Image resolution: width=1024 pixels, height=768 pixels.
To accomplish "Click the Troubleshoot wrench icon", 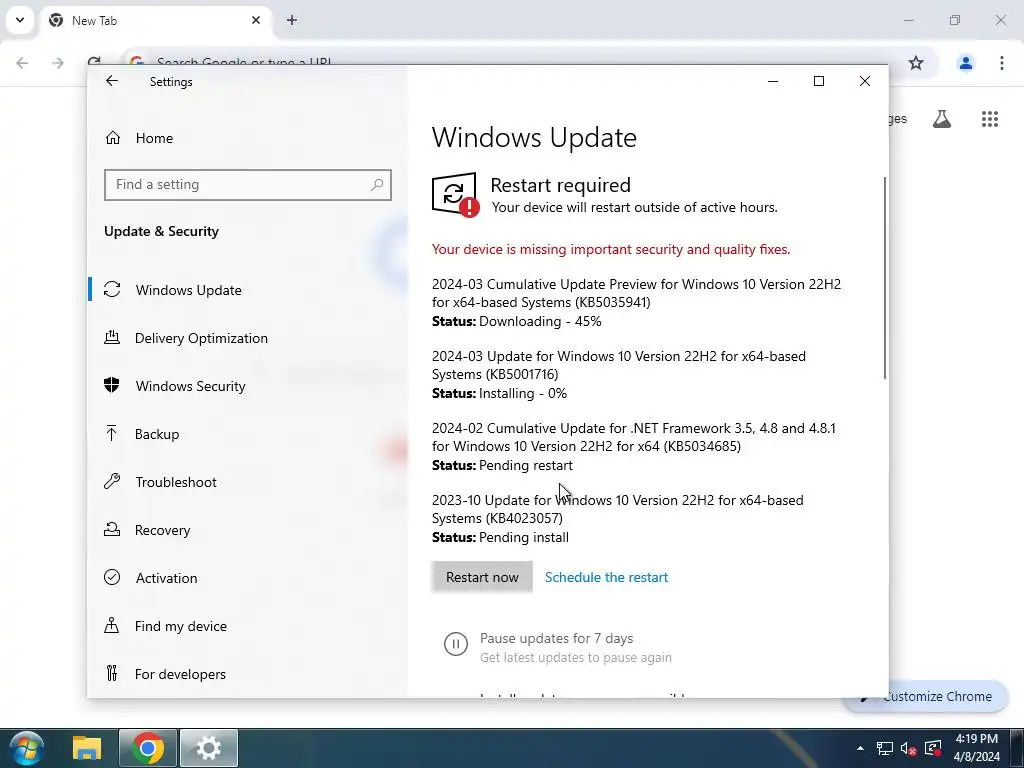I will pos(112,481).
